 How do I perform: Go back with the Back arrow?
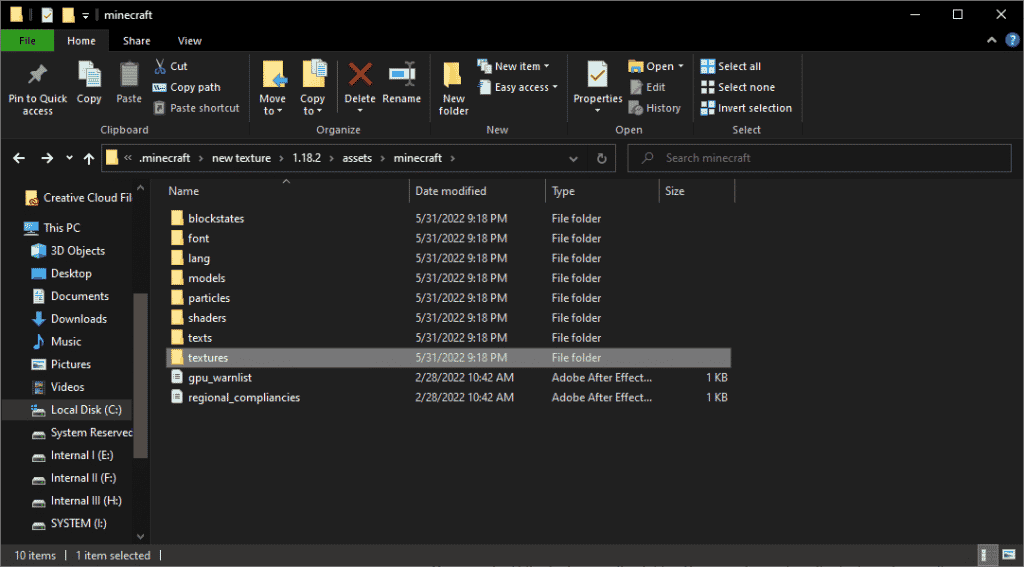(x=19, y=158)
